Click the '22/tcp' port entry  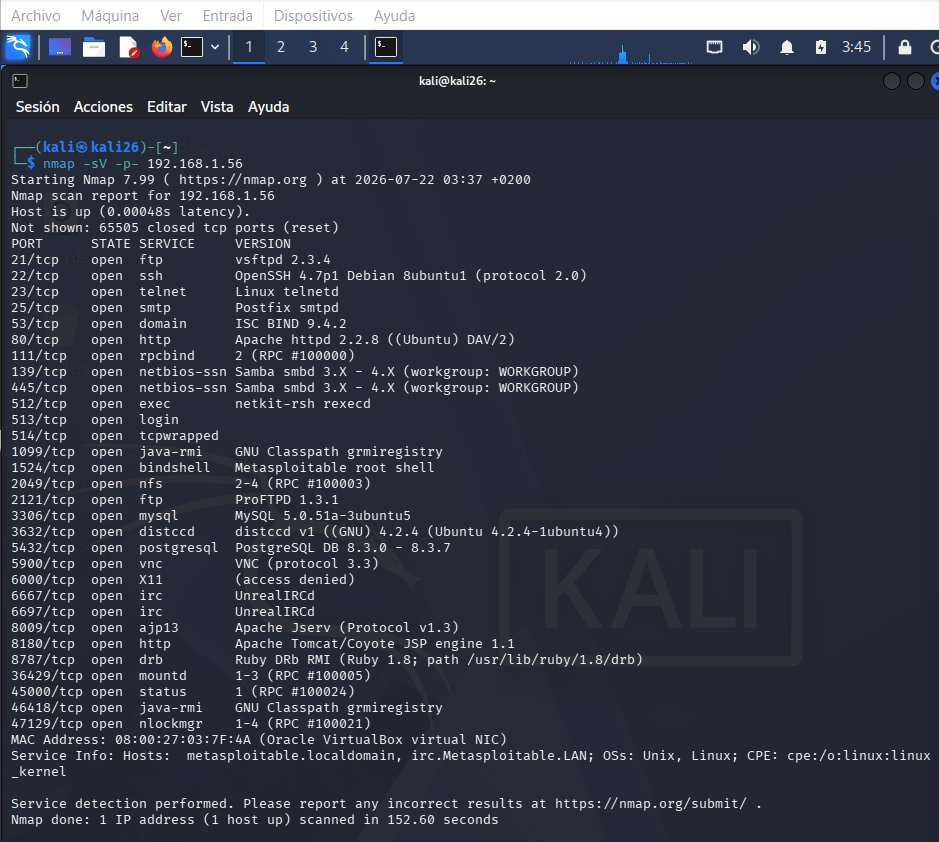tap(35, 276)
